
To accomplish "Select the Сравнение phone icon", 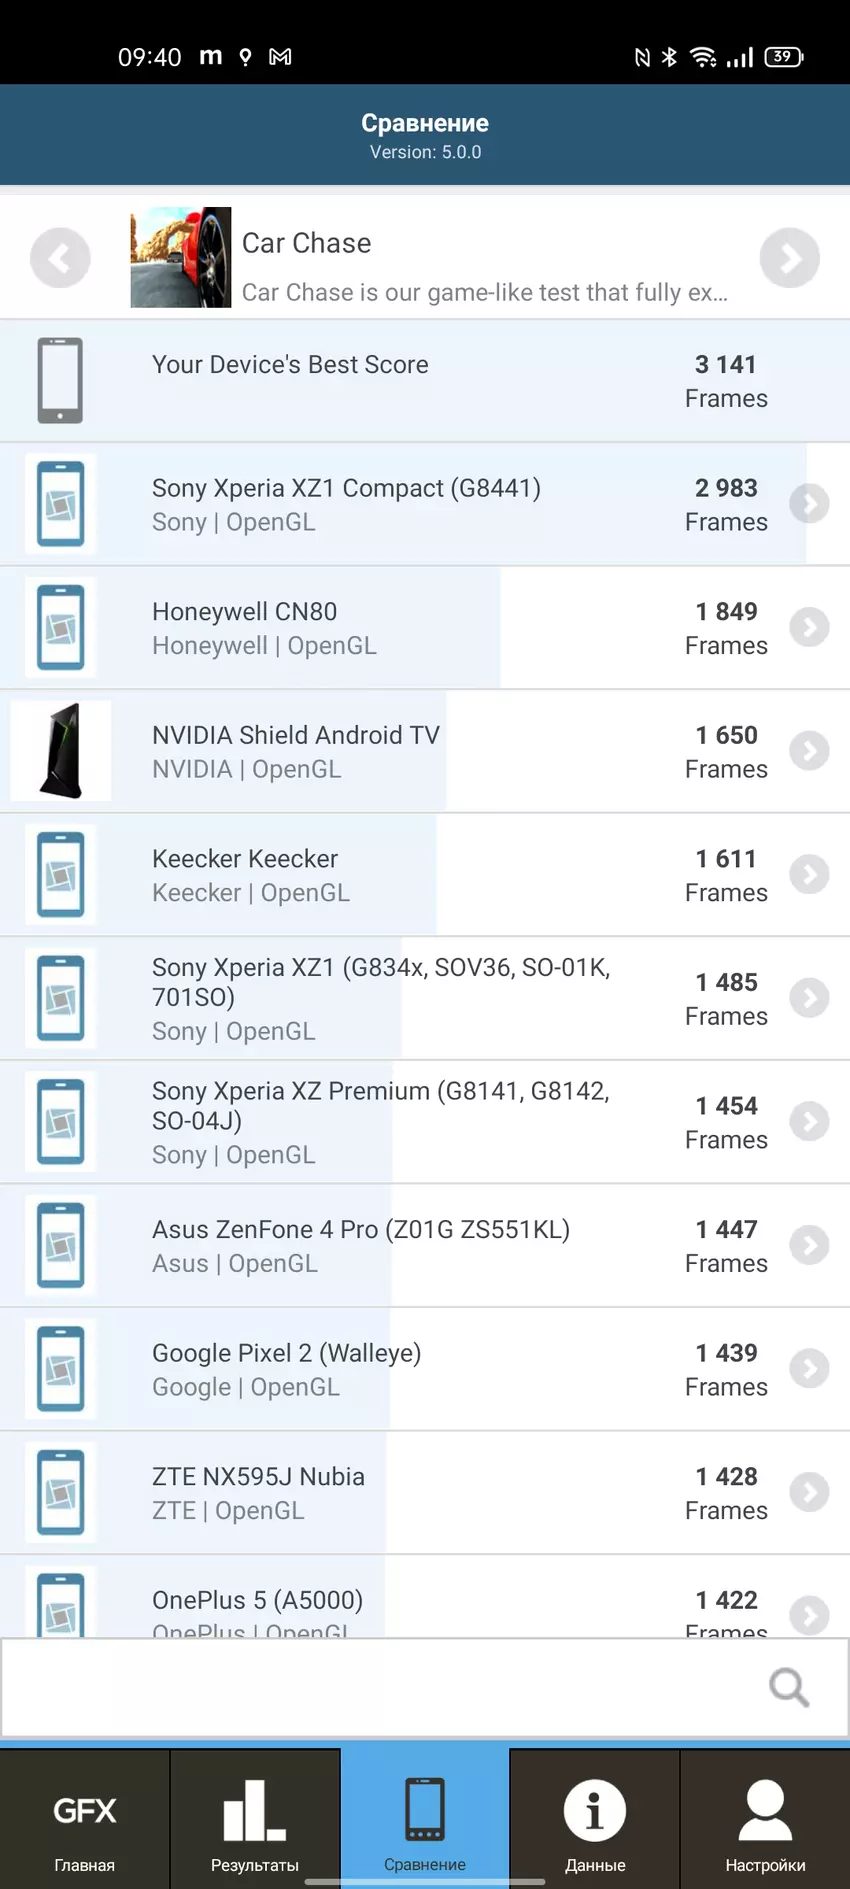I will coord(425,1809).
